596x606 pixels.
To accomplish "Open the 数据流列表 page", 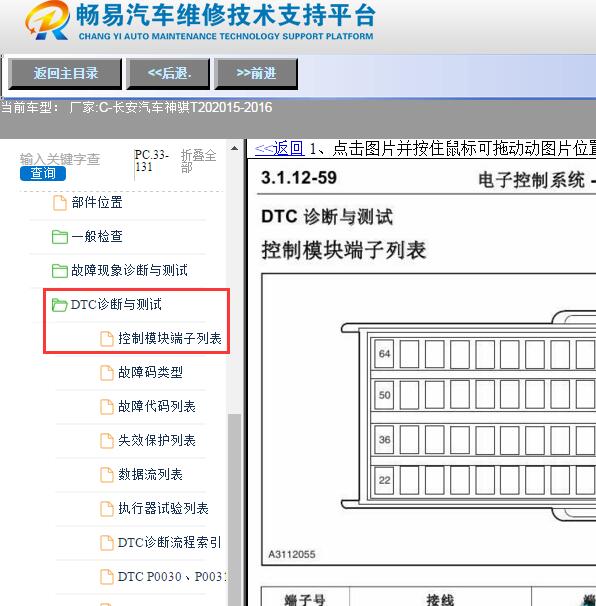I will pyautogui.click(x=150, y=475).
